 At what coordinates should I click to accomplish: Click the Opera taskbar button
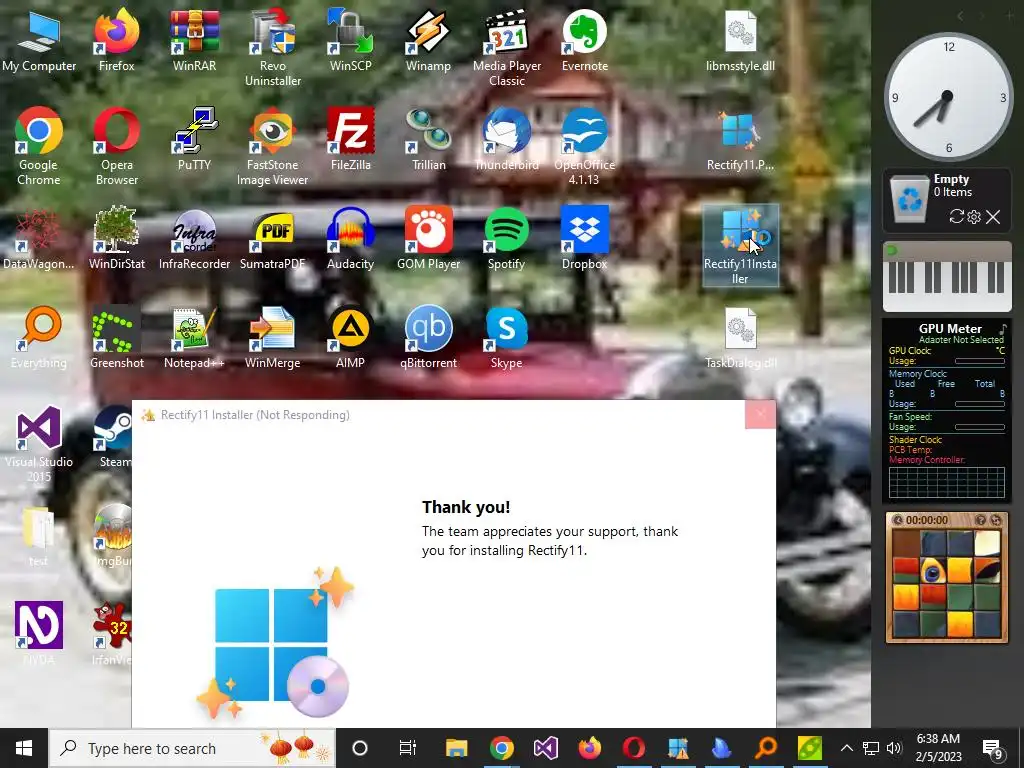[633, 748]
